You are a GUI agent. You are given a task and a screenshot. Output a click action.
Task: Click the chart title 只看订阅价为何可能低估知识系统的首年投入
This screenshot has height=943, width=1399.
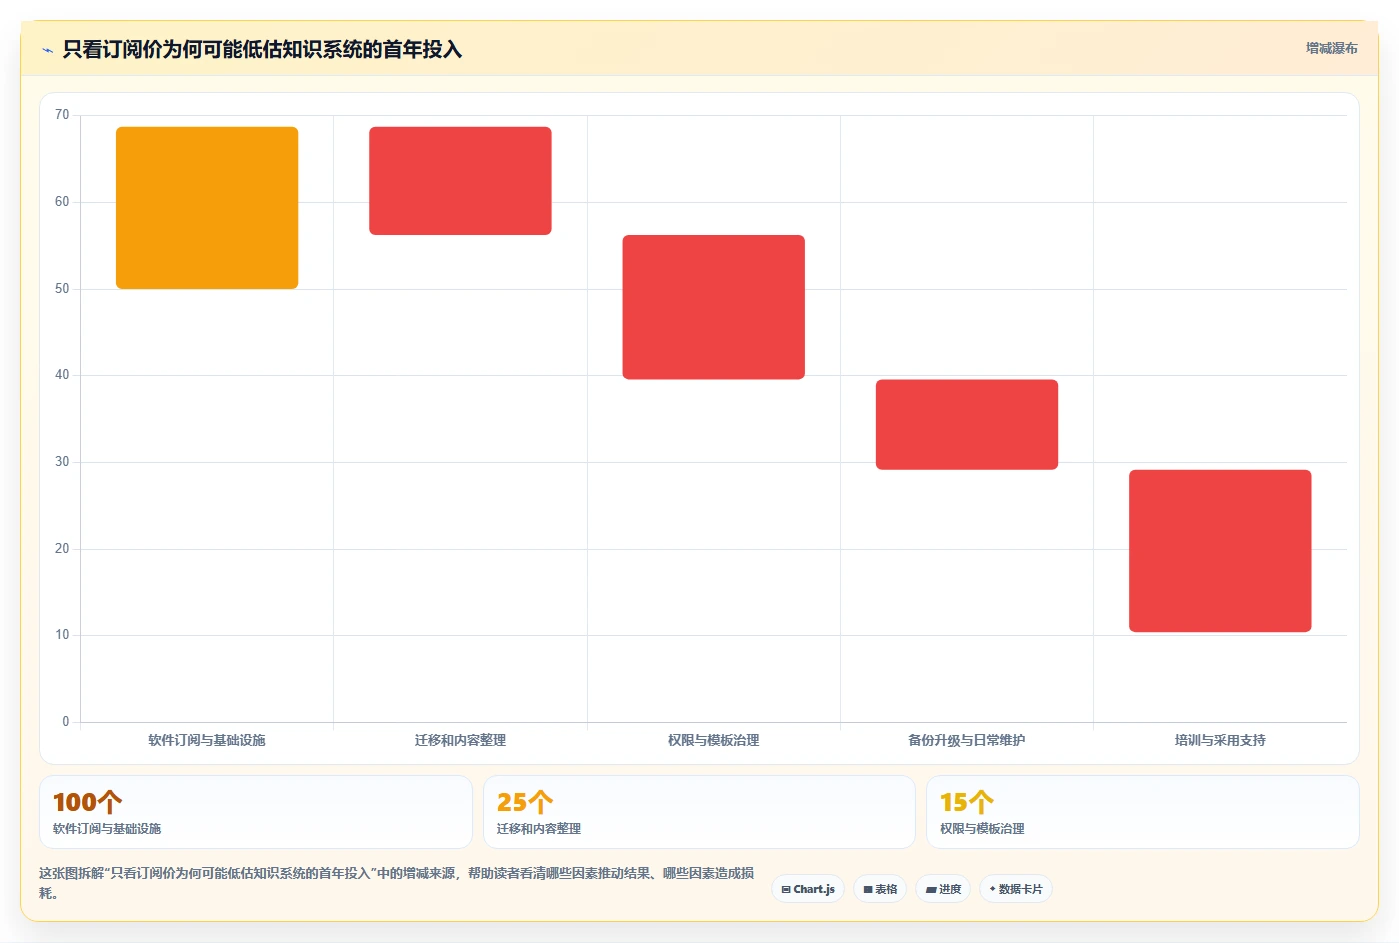tap(262, 50)
